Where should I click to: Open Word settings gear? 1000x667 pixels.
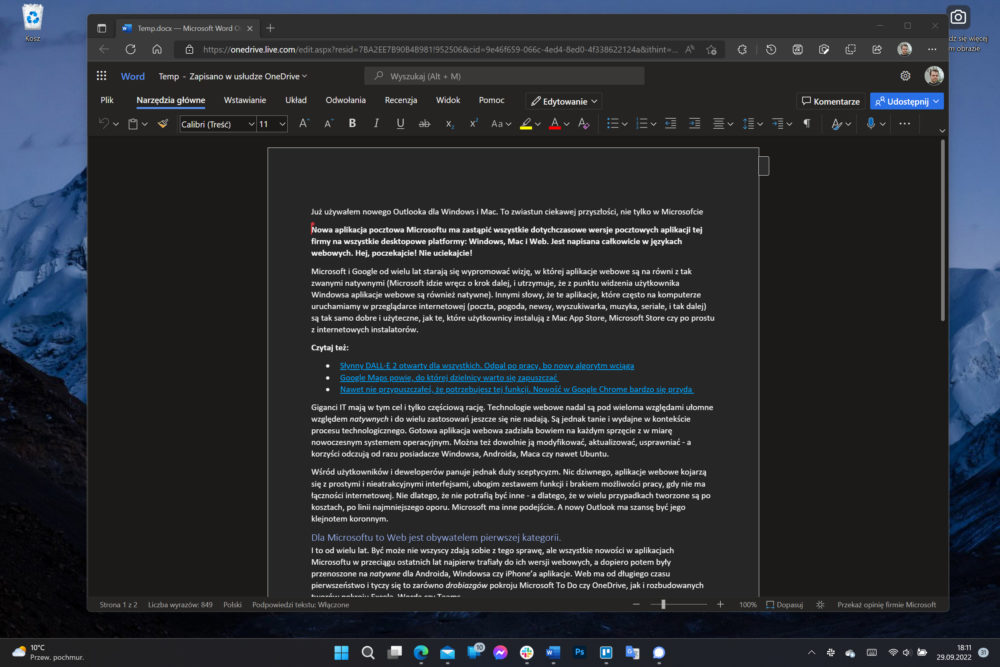905,76
